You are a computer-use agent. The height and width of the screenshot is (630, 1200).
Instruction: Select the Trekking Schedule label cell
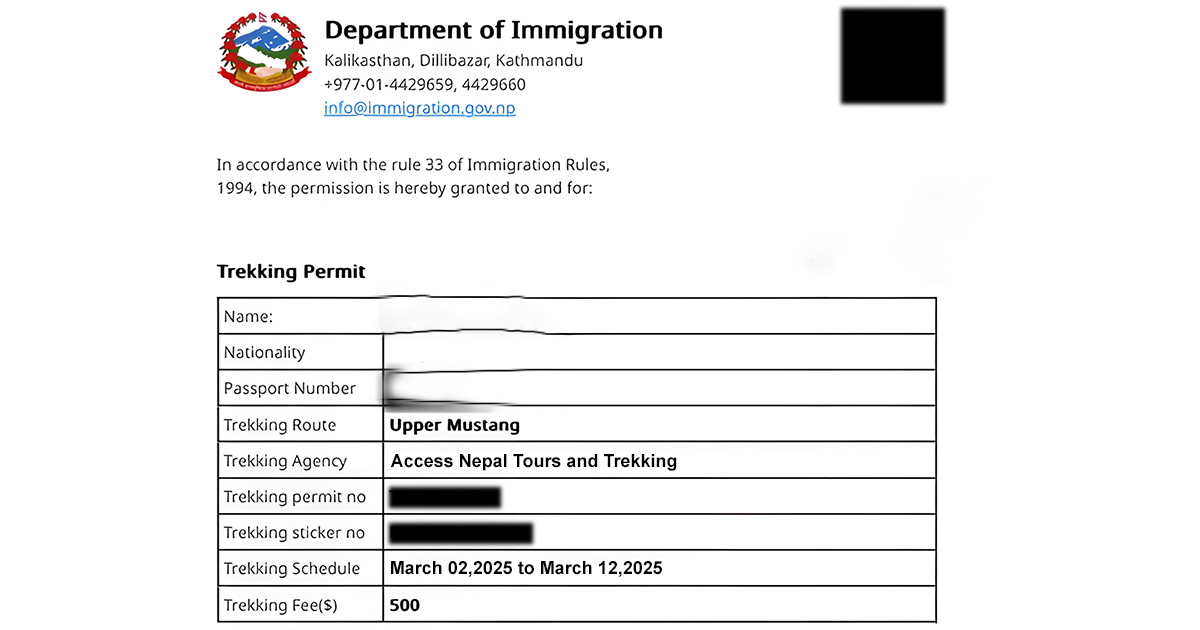292,569
